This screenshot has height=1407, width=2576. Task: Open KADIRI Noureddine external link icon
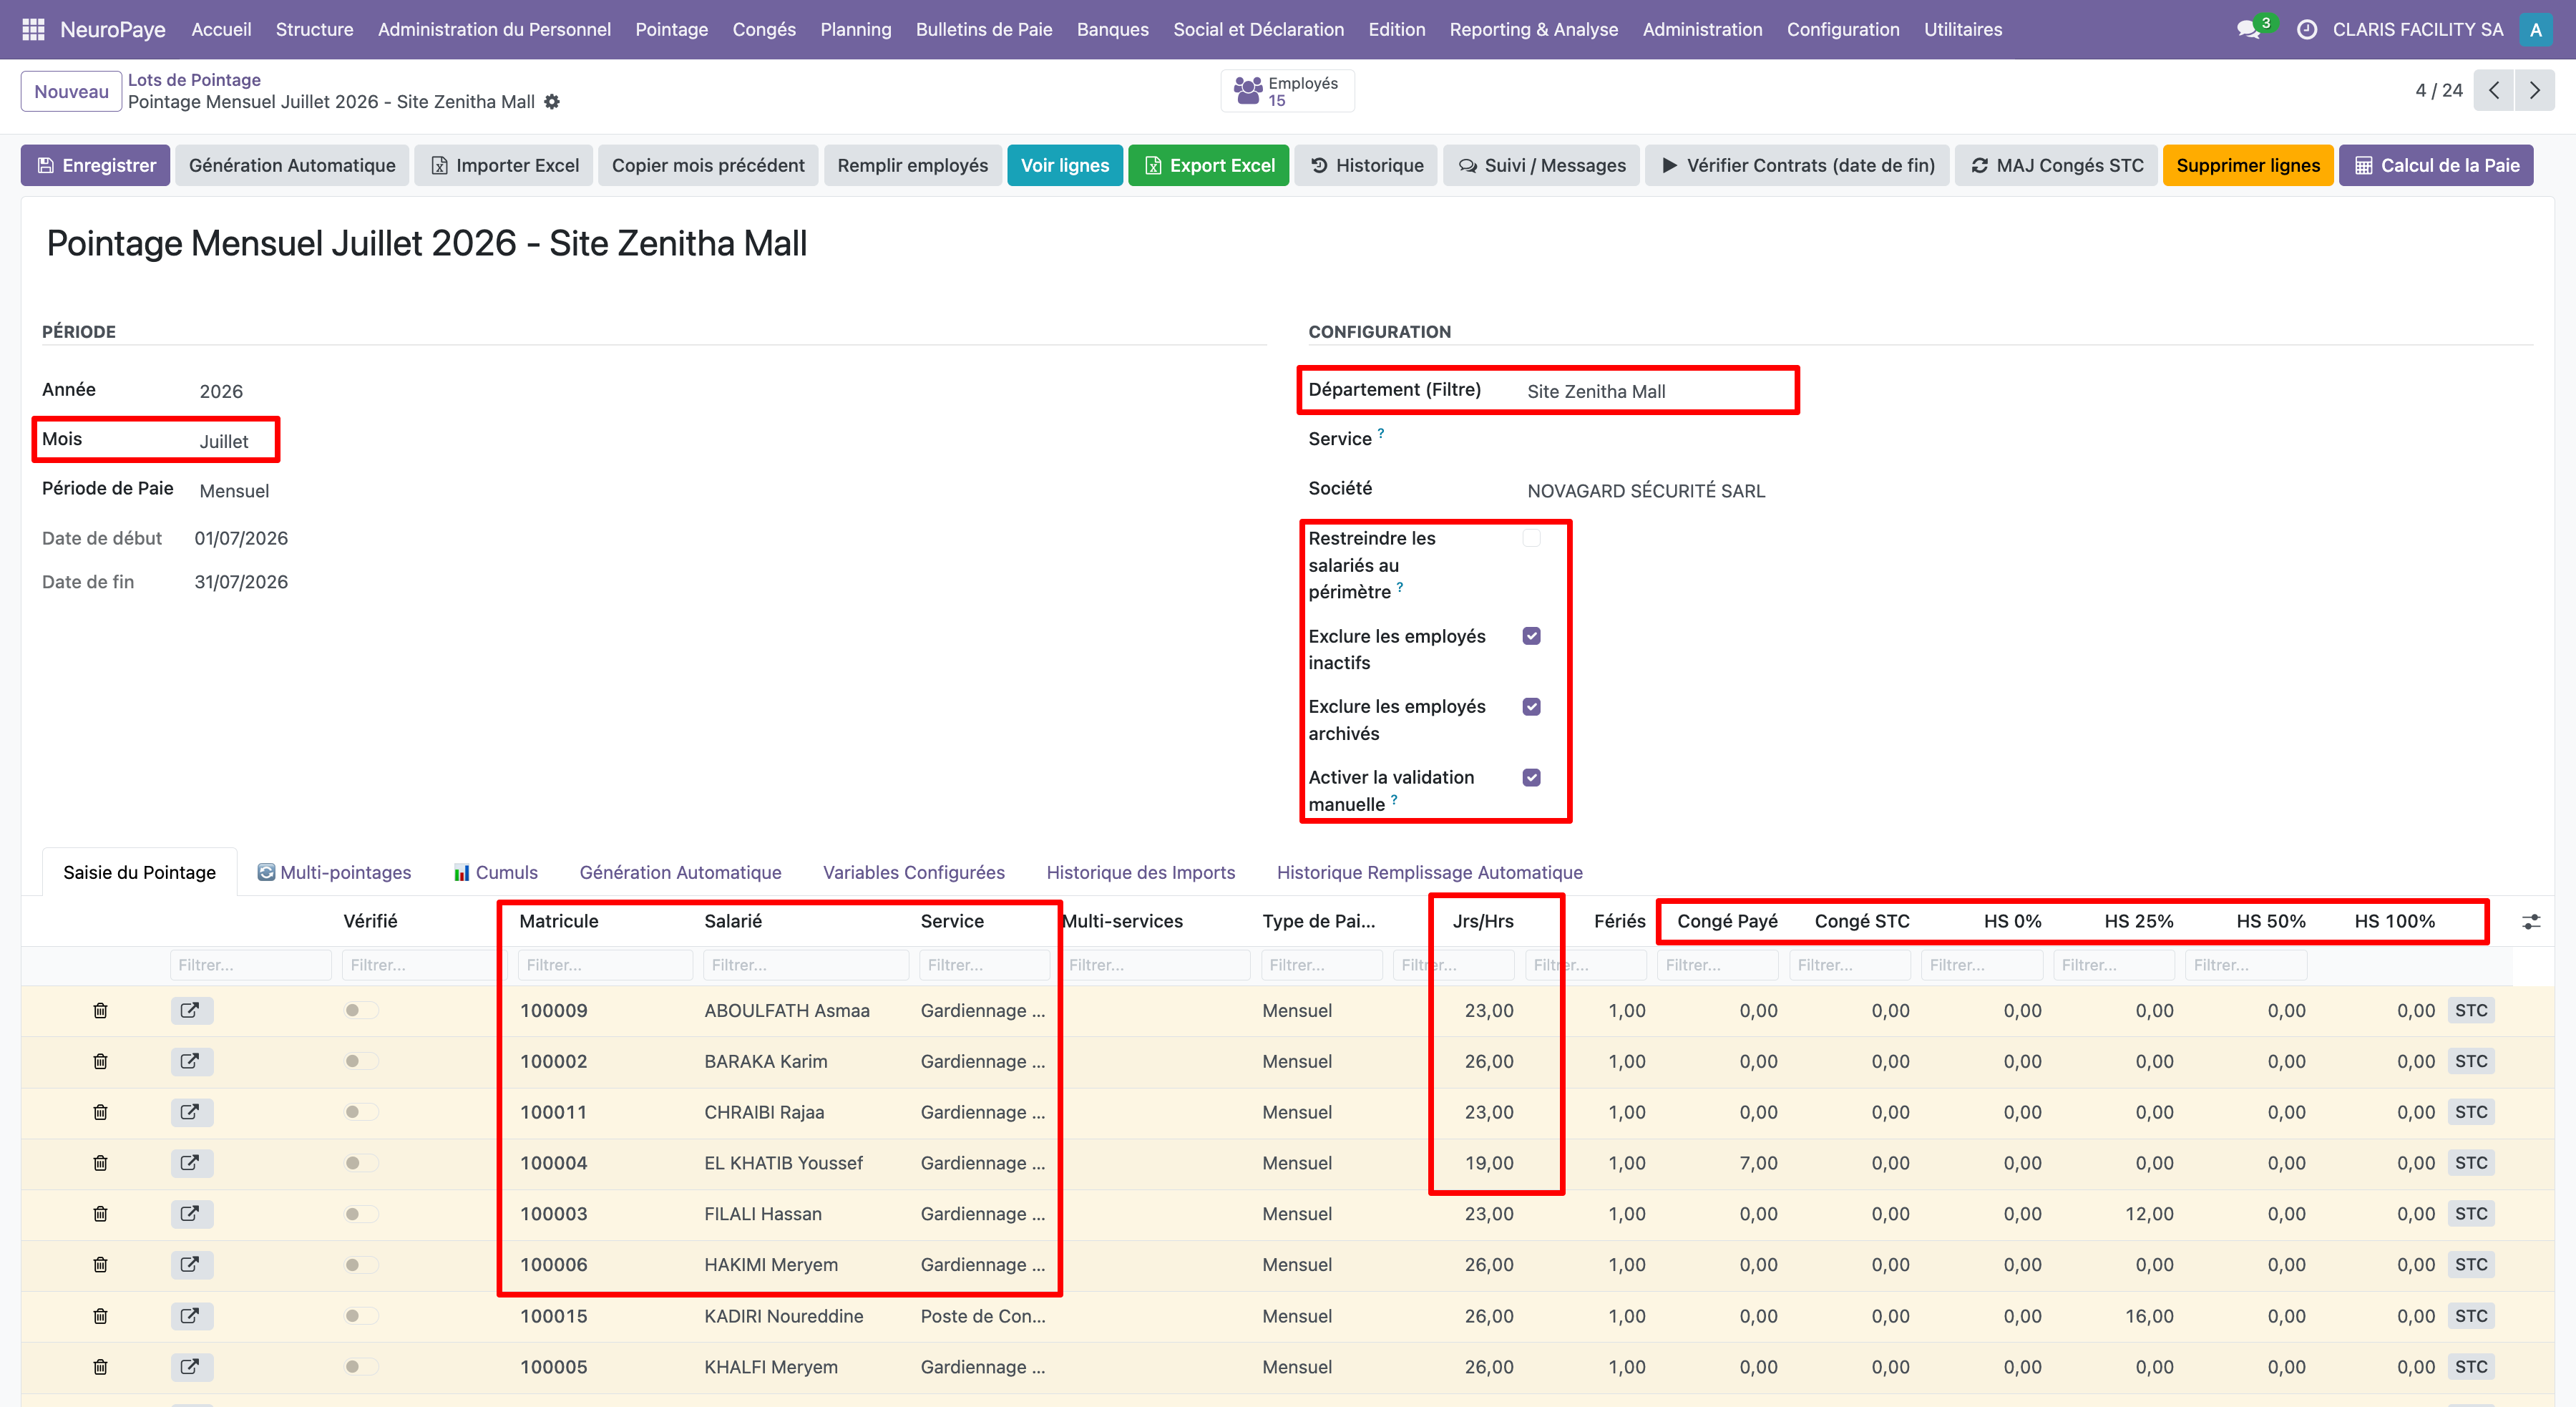[191, 1316]
